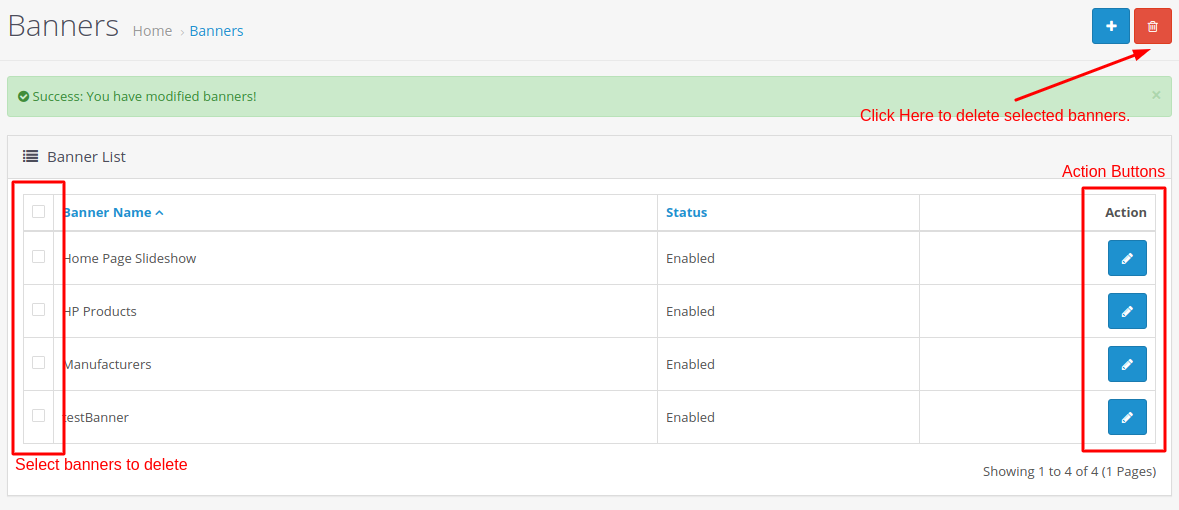
Task: Check the Manufacturers checkbox
Action: coord(38,363)
